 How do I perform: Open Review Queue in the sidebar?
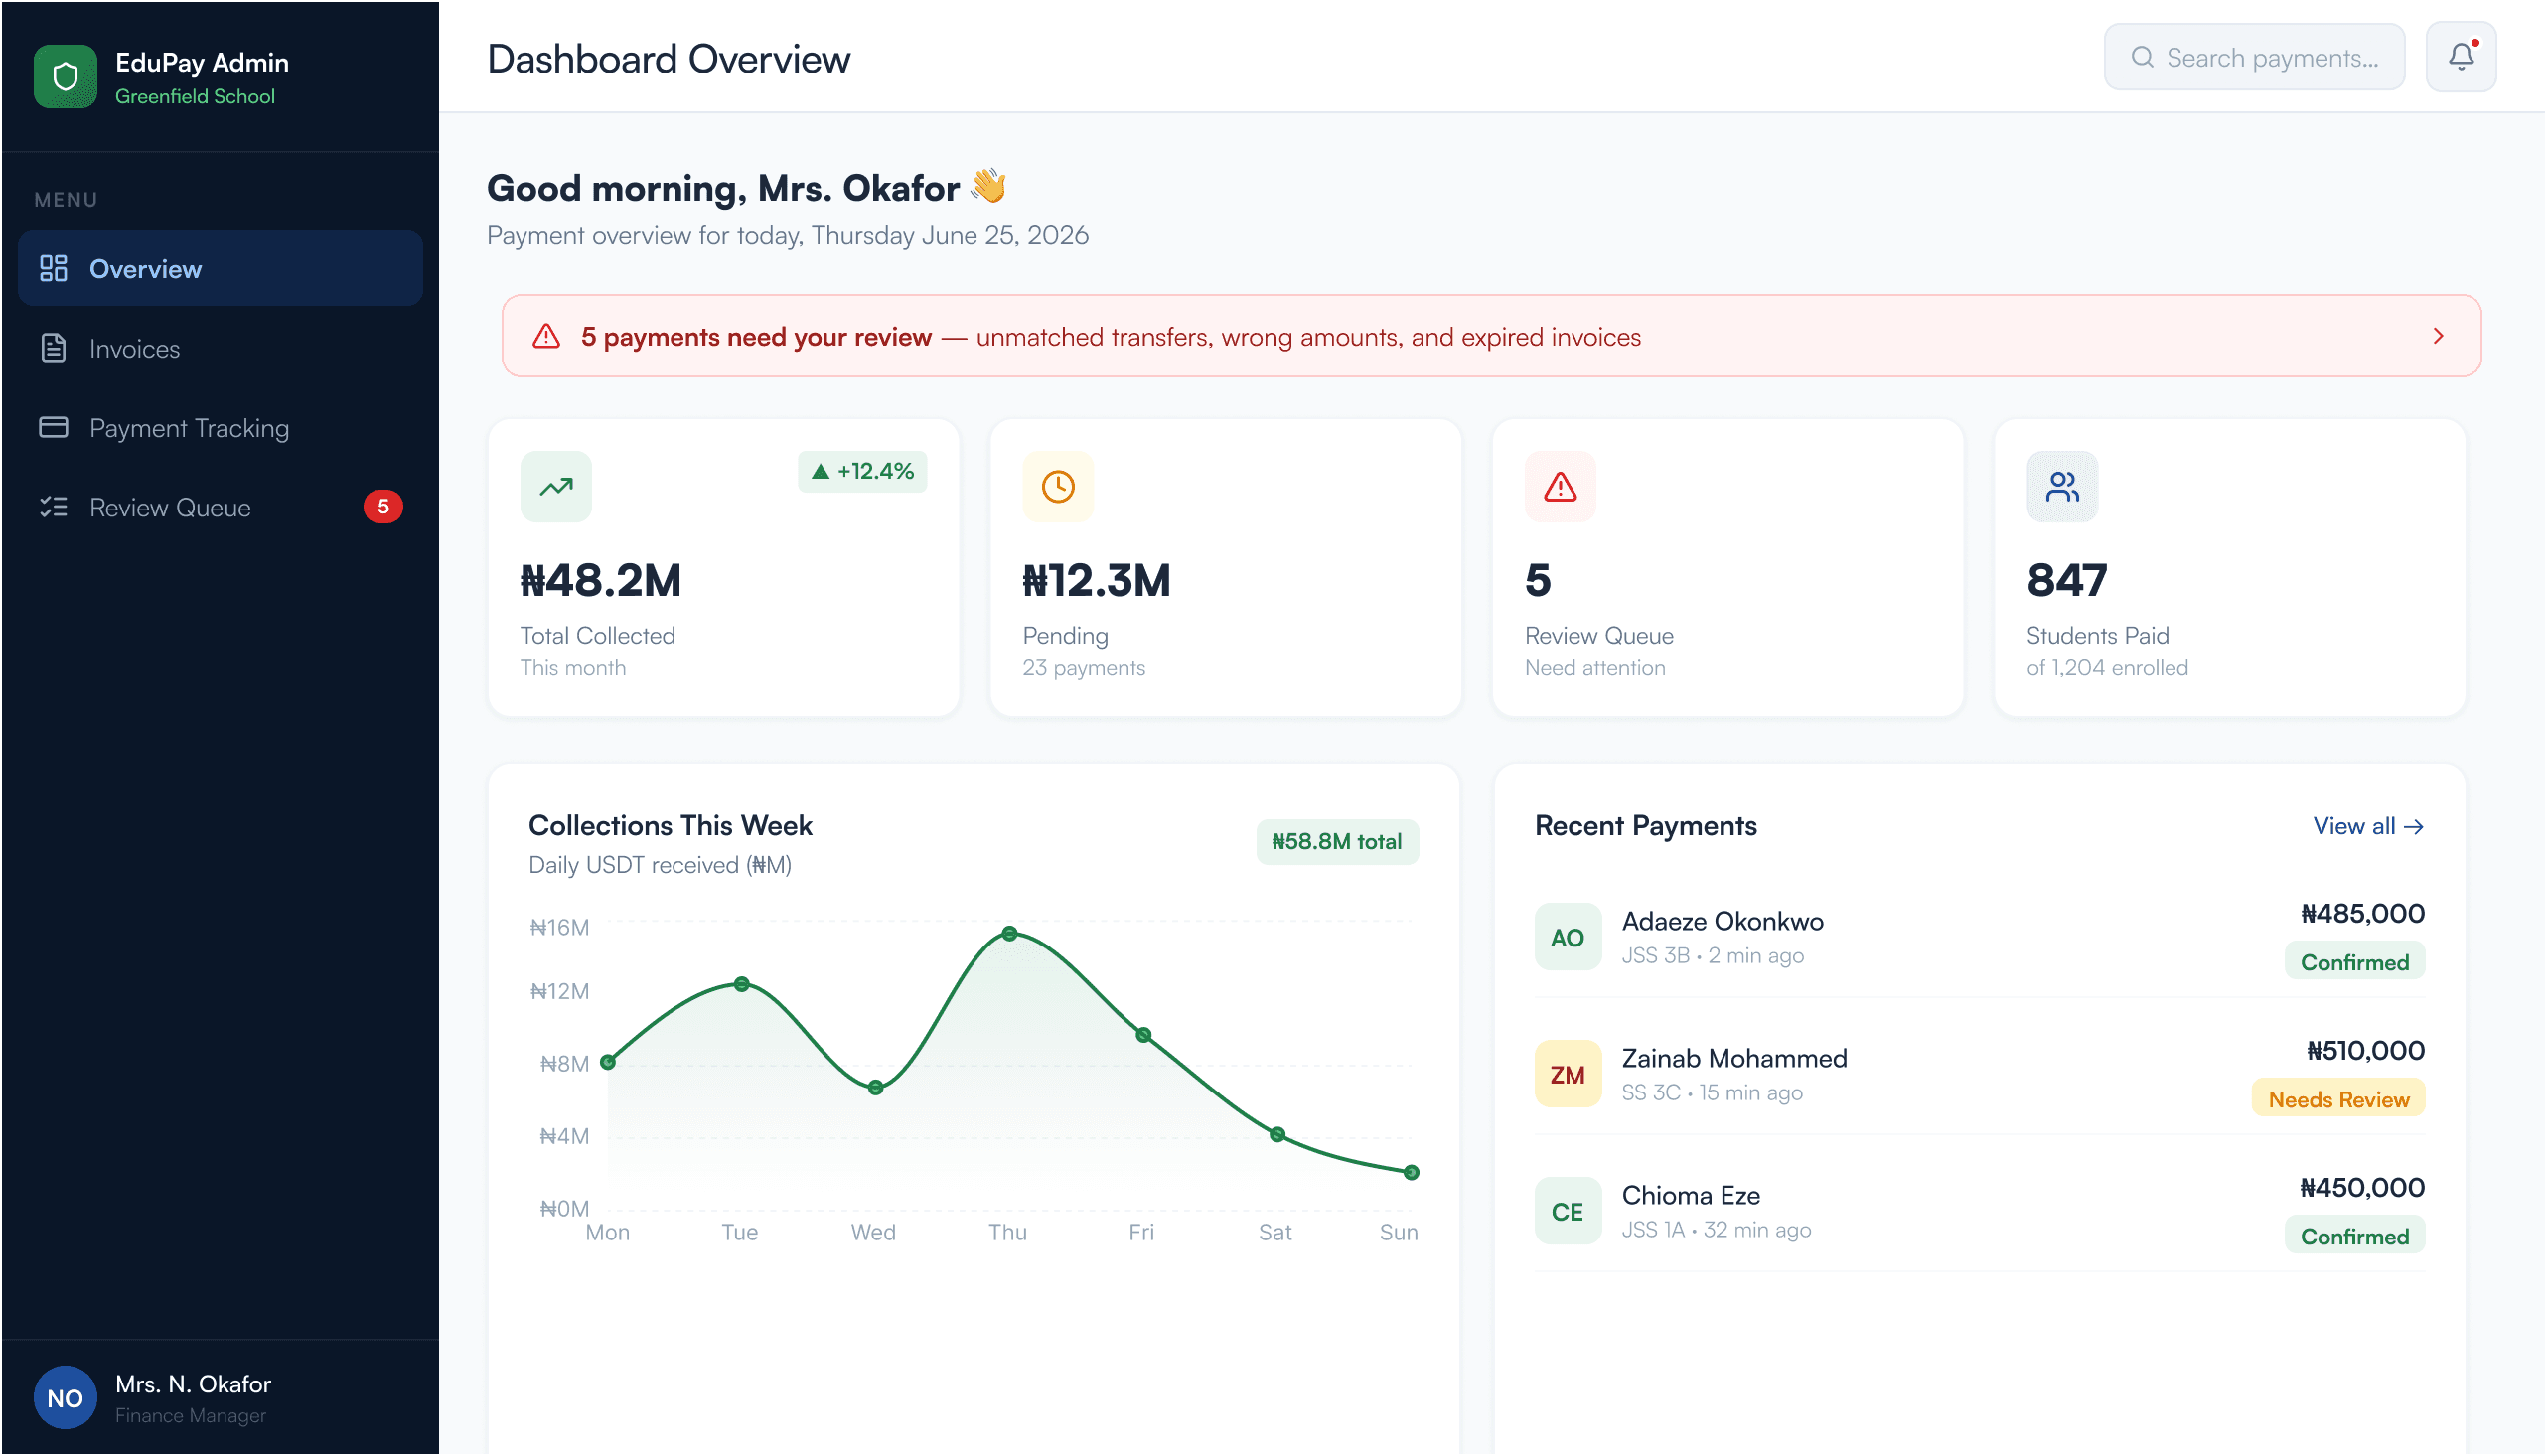click(x=220, y=507)
